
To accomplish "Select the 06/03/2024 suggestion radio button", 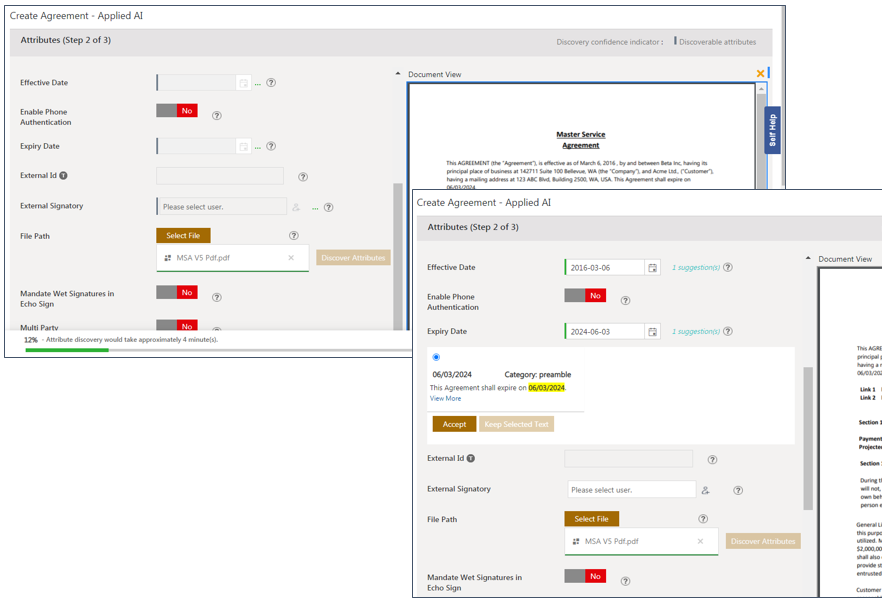I will coord(436,357).
